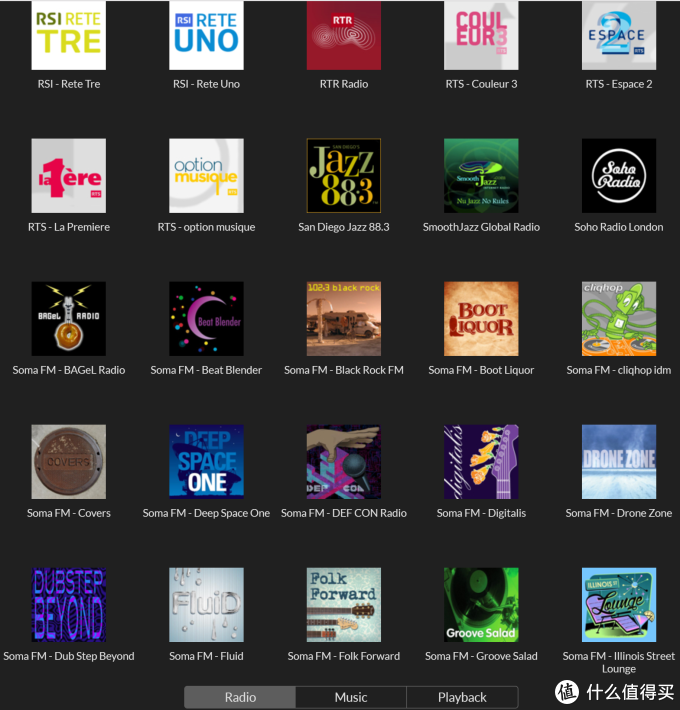680x710 pixels.
Task: Click the 'RSI - Rete Uno' label
Action: pyautogui.click(x=206, y=84)
